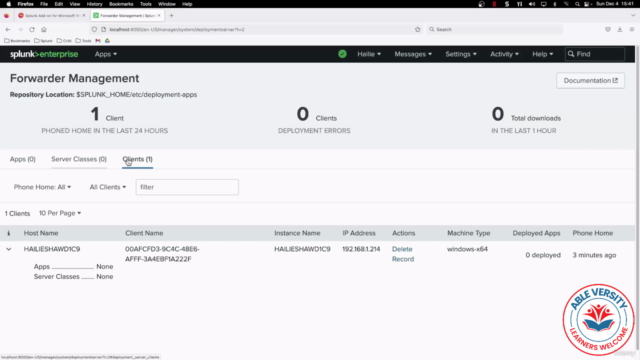
Task: Open the Splunk bookmarks folder
Action: [x=43, y=41]
